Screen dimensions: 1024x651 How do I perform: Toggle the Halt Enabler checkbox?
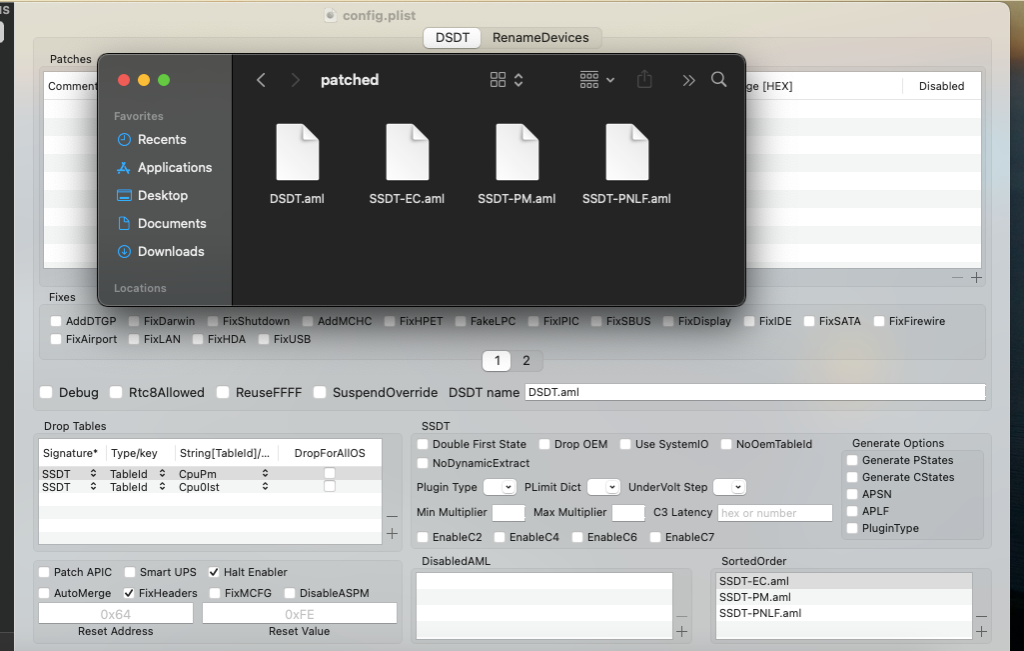(x=215, y=572)
